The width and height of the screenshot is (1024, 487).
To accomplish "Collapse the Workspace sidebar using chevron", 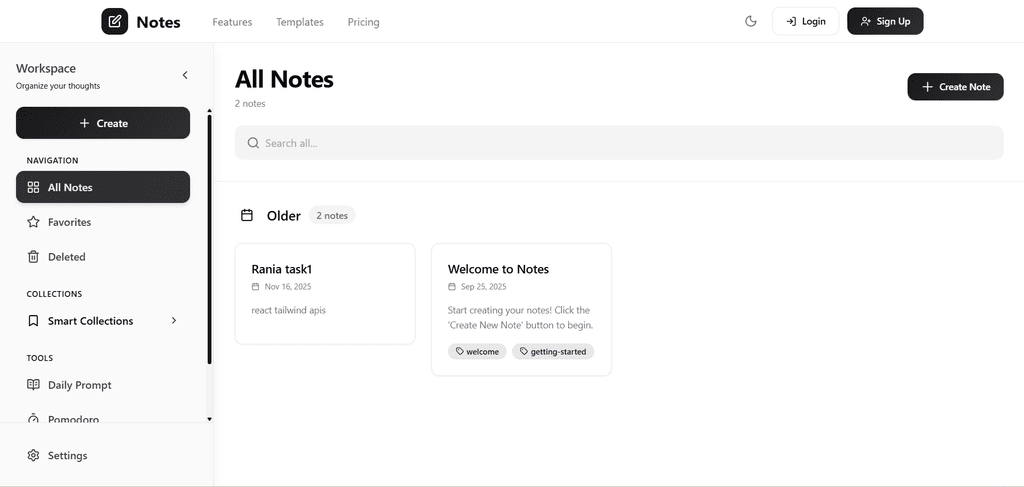I will point(185,76).
